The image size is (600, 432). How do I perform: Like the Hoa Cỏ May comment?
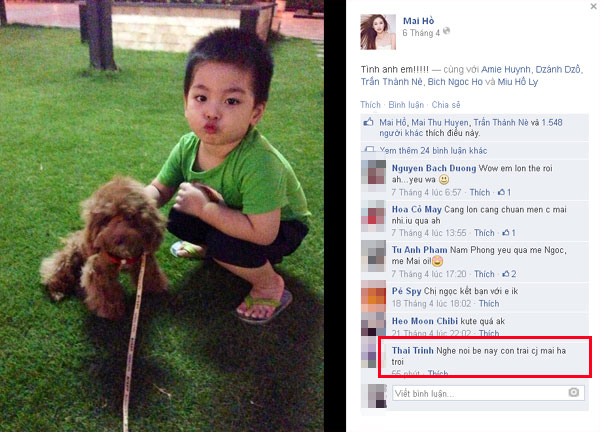(484, 233)
